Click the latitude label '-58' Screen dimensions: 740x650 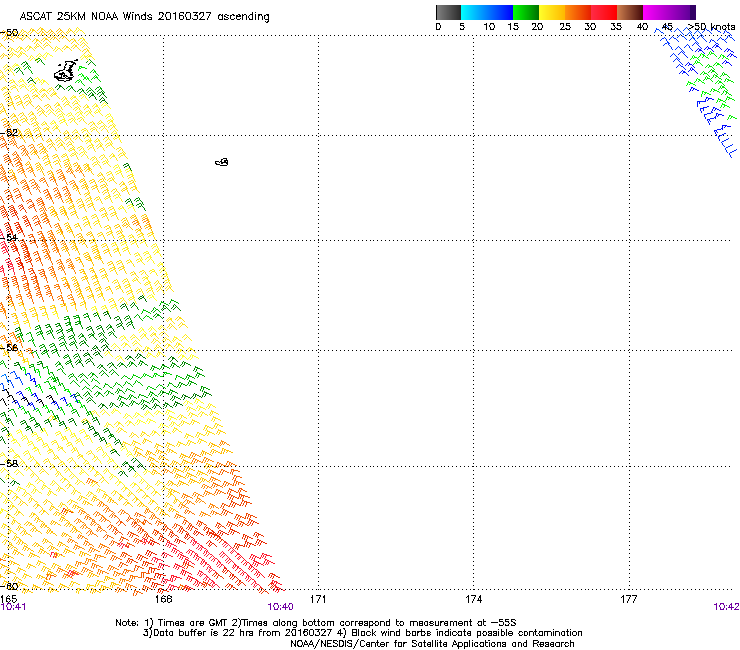coord(9,464)
